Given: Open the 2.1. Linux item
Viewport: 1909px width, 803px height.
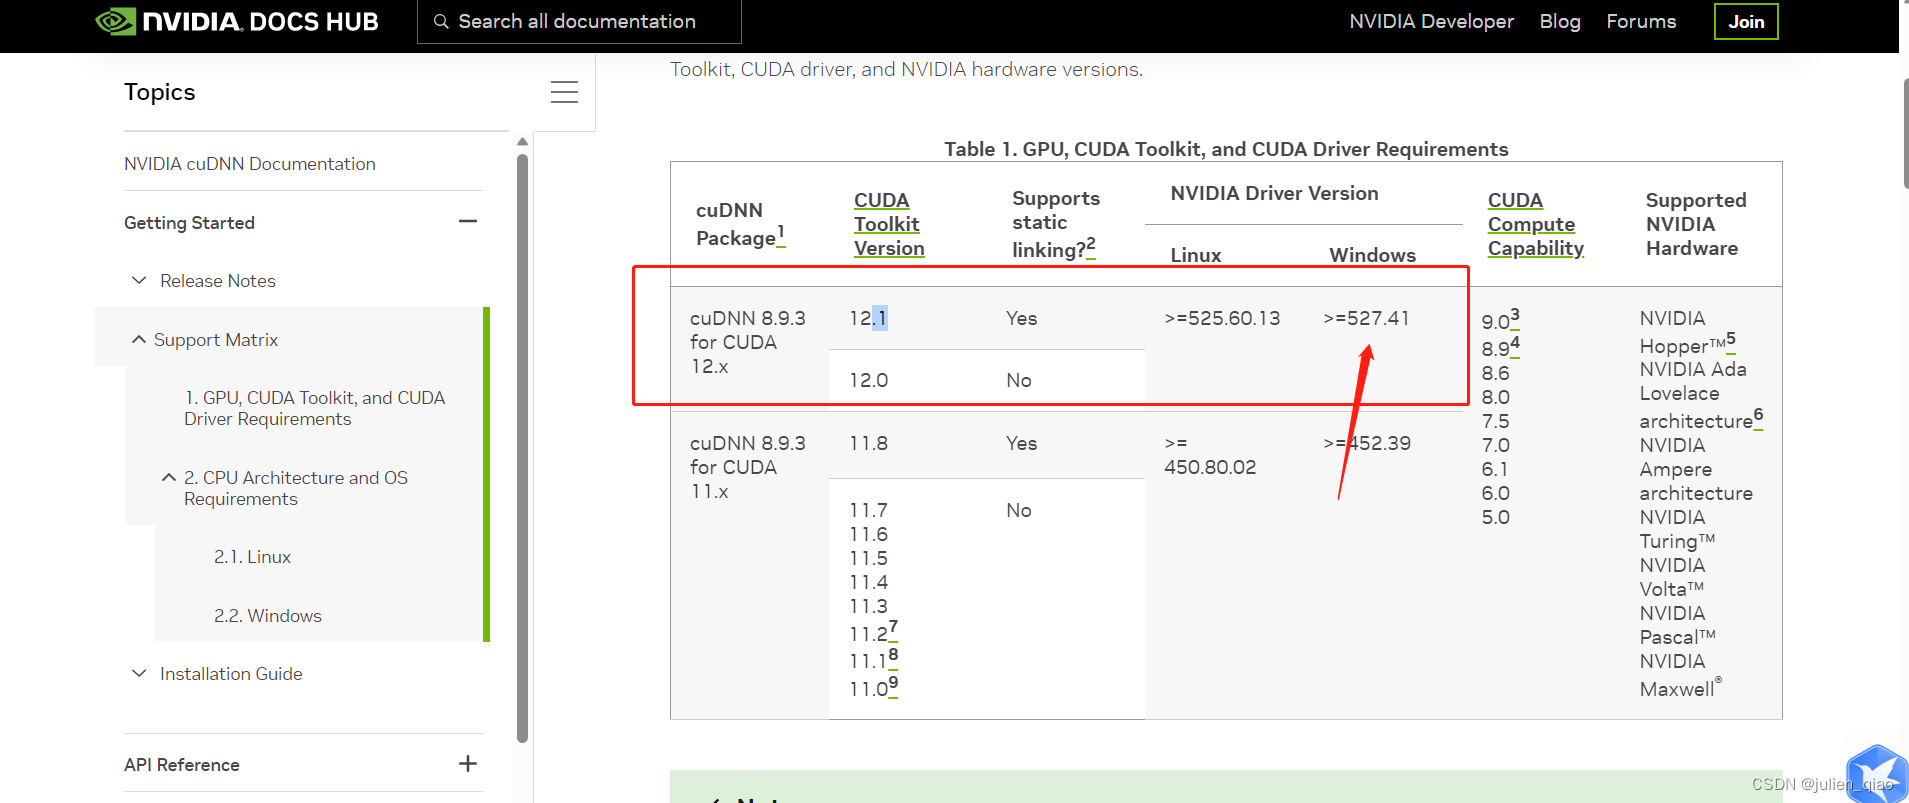Looking at the screenshot, I should click(252, 557).
